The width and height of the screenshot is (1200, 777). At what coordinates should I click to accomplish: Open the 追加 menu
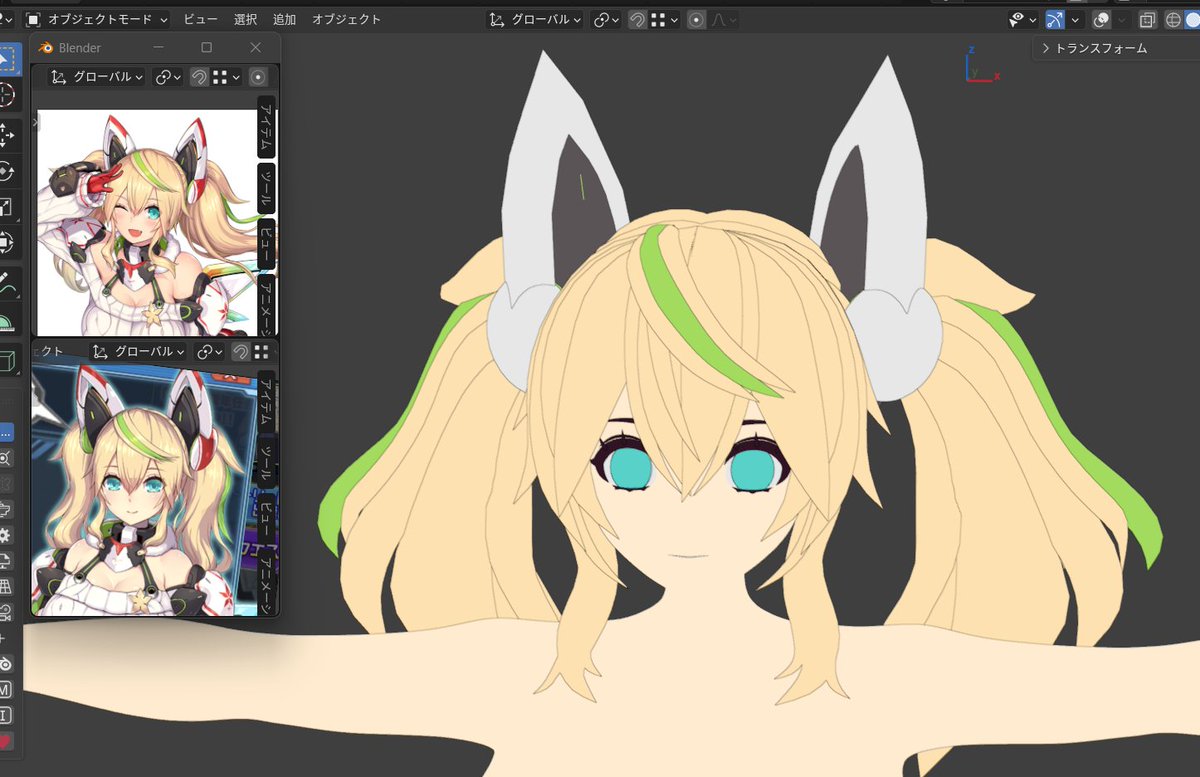pyautogui.click(x=284, y=19)
